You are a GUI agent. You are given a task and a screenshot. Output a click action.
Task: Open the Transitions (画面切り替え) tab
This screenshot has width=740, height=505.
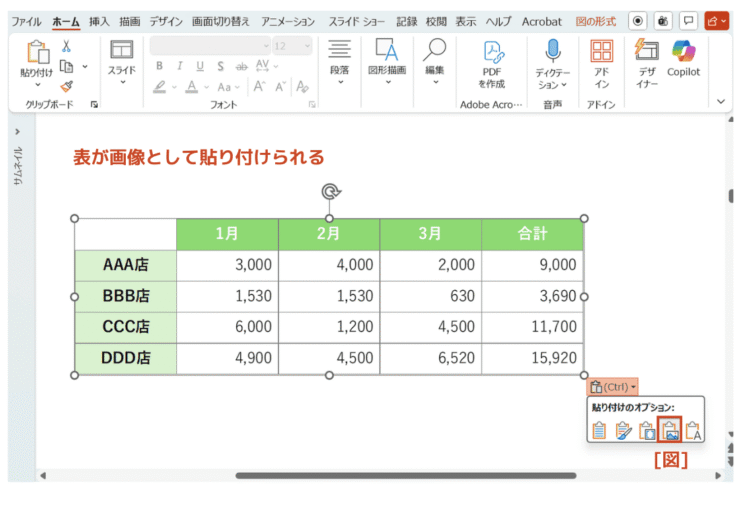pos(221,22)
